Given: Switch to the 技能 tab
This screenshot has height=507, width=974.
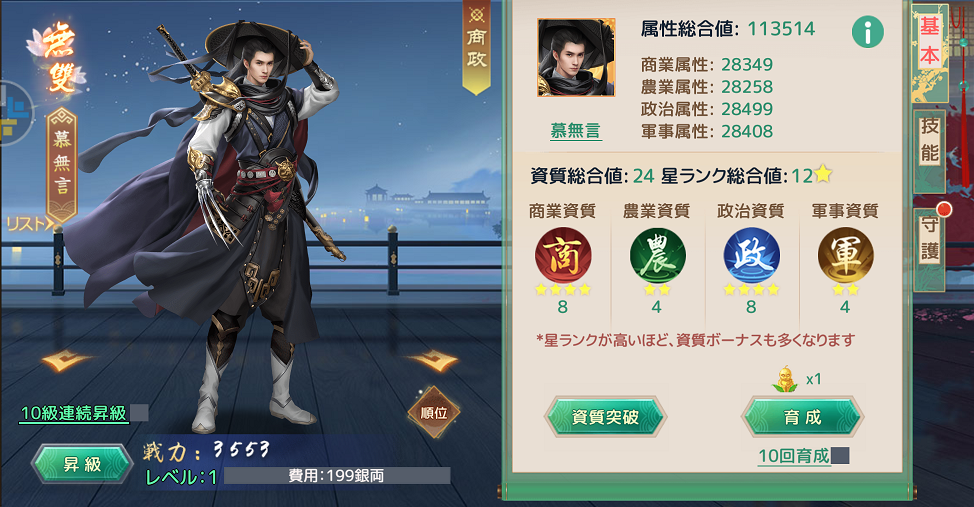Looking at the screenshot, I should tap(929, 140).
